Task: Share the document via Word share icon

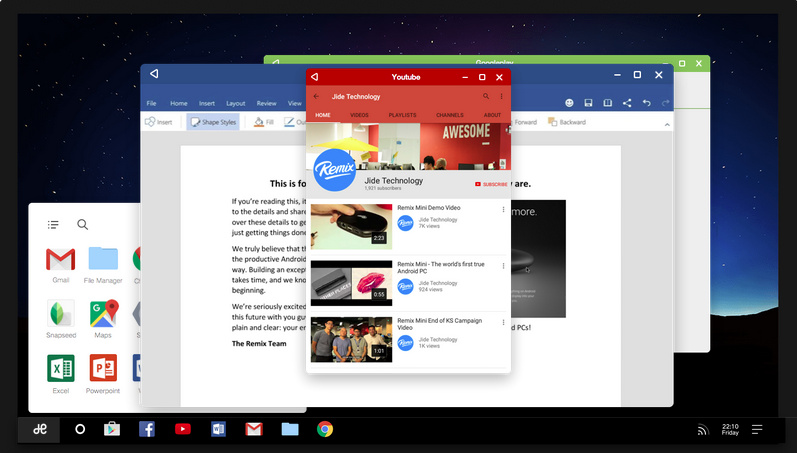Action: point(627,103)
